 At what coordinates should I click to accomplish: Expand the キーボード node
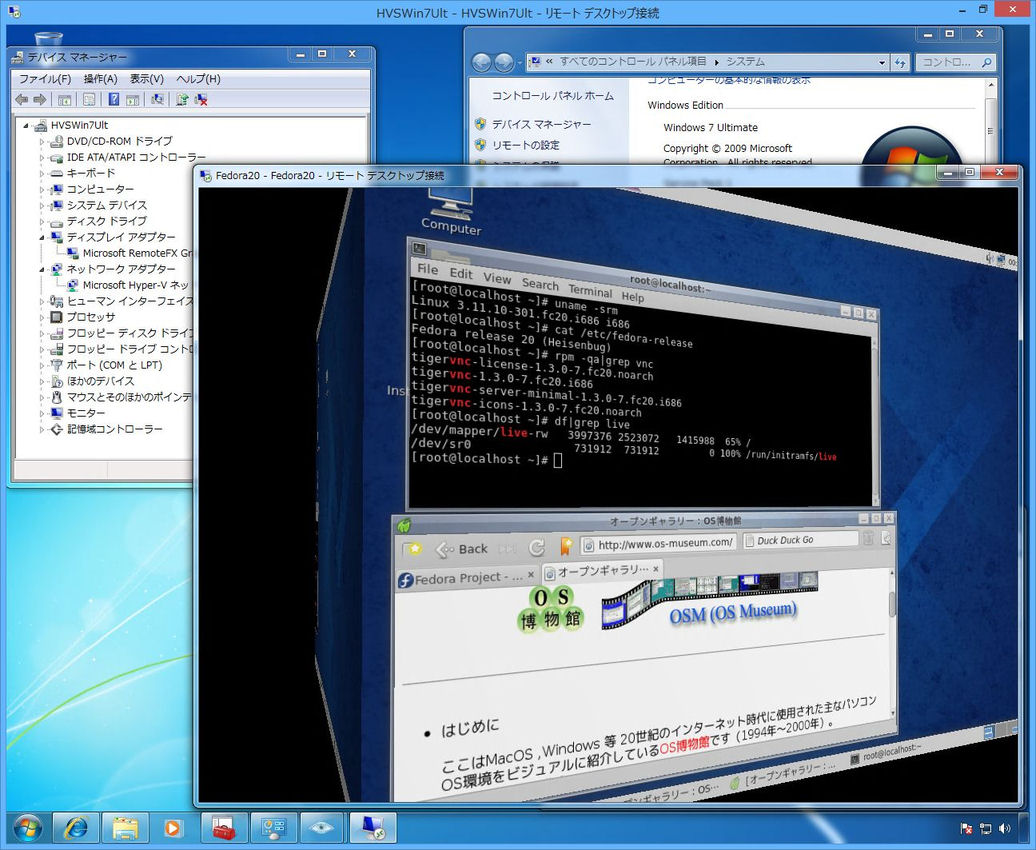pos(42,173)
